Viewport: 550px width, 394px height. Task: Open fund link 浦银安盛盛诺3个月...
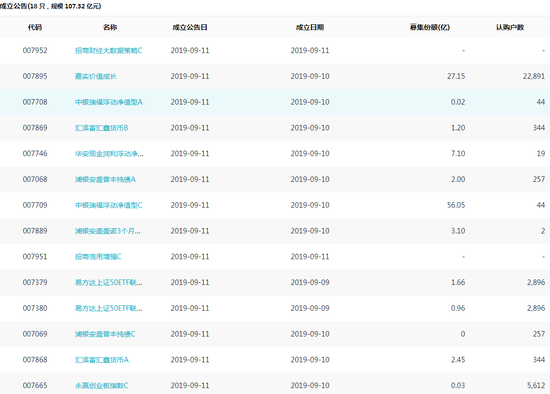click(107, 231)
